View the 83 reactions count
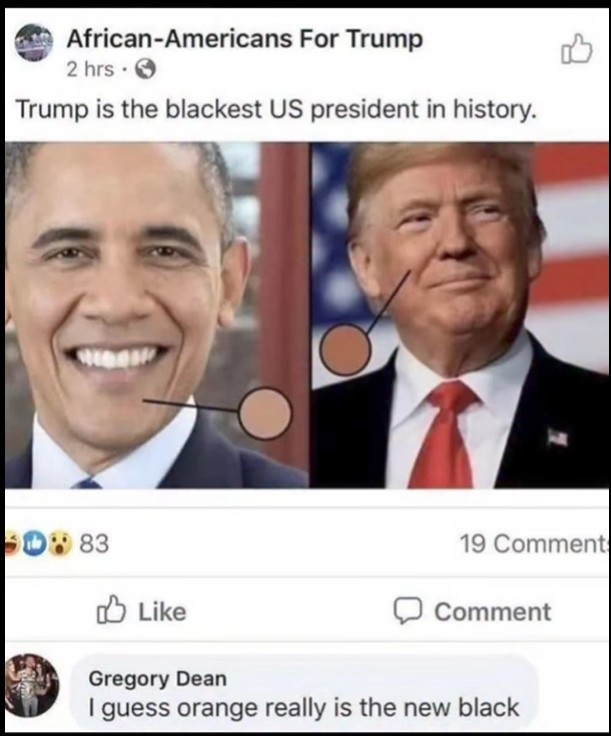The width and height of the screenshot is (611, 736). click(94, 544)
